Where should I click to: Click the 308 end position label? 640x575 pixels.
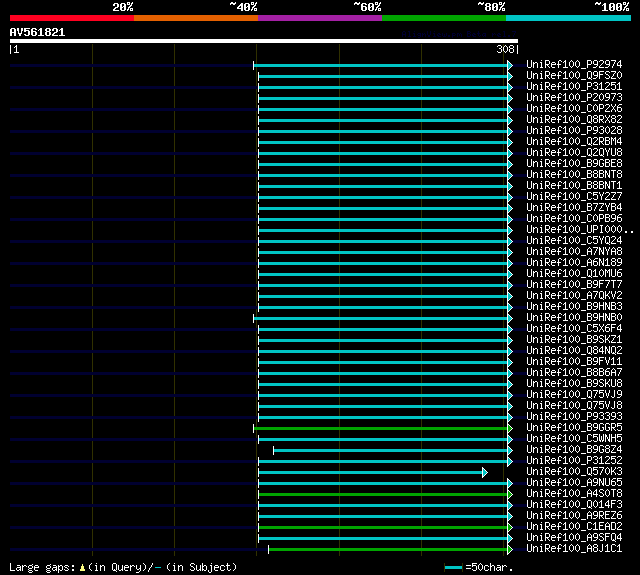[x=505, y=49]
